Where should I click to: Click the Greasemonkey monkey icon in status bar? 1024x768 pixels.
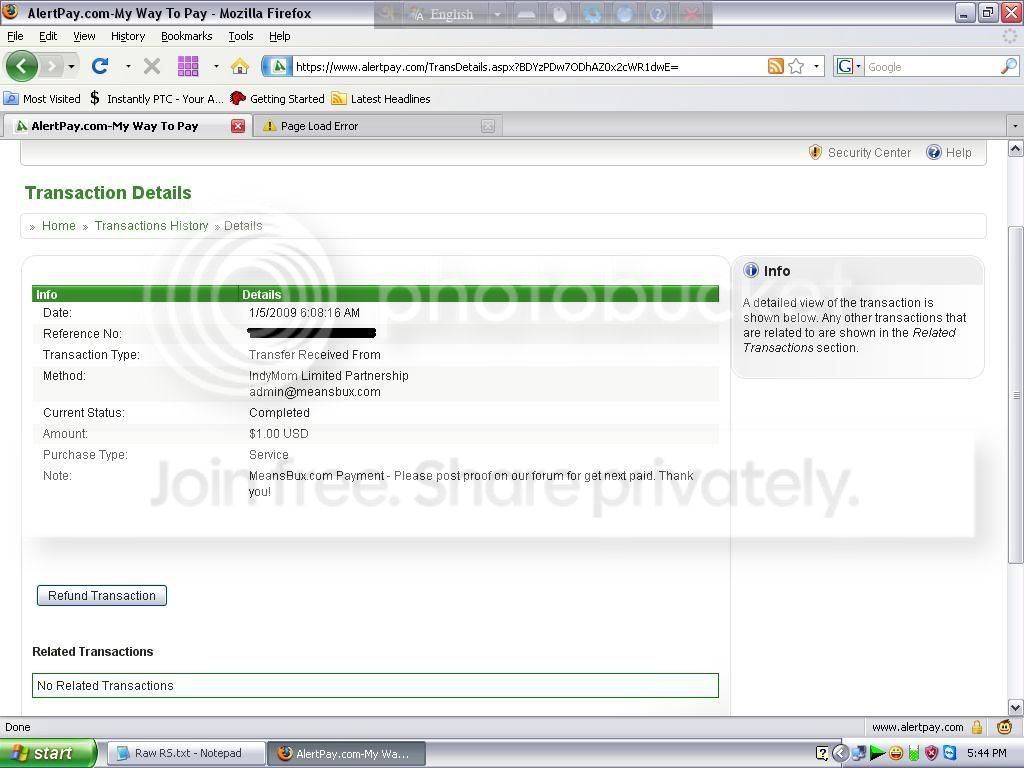coord(1004,727)
